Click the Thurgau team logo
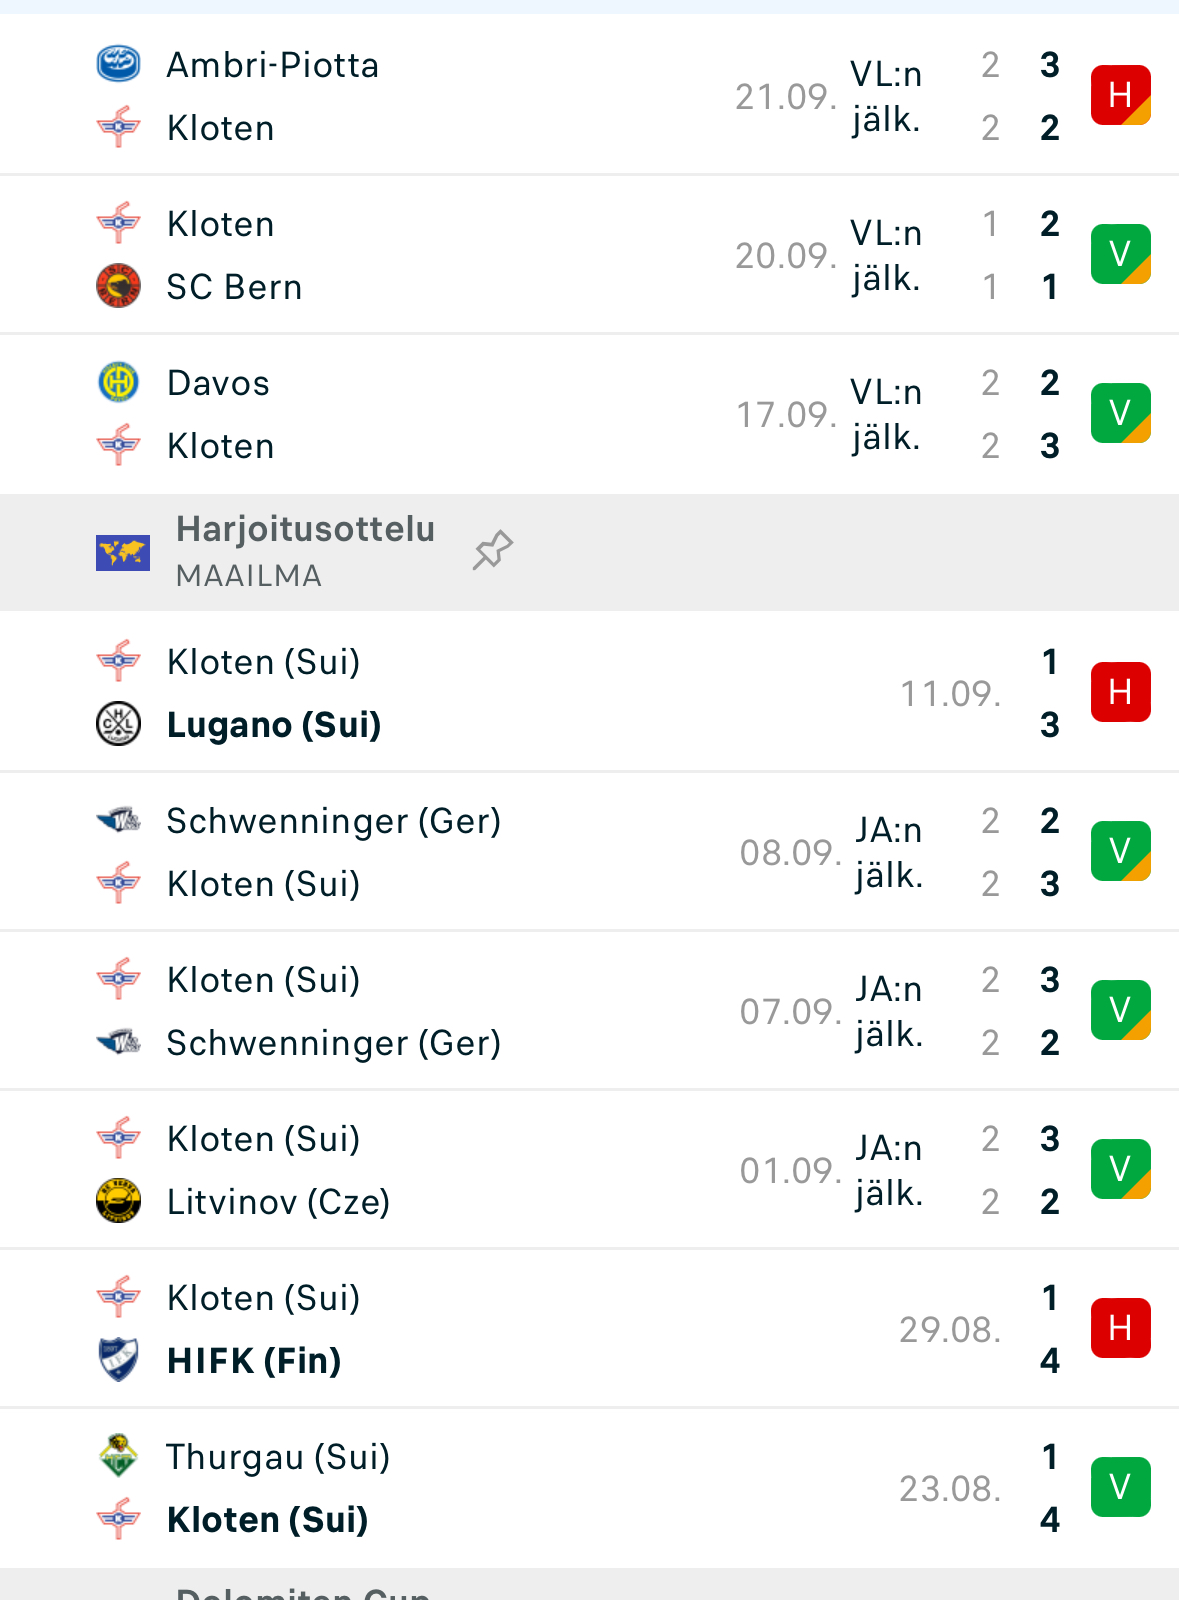This screenshot has width=1179, height=1600. (118, 1456)
